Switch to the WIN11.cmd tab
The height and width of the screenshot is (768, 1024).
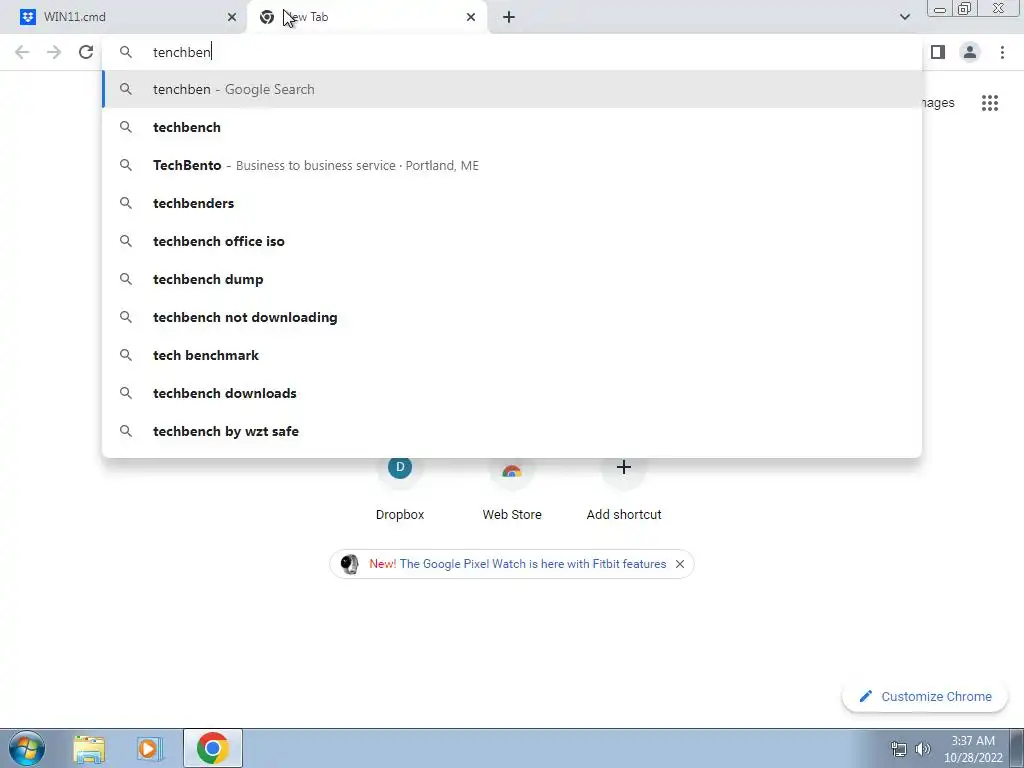point(124,17)
